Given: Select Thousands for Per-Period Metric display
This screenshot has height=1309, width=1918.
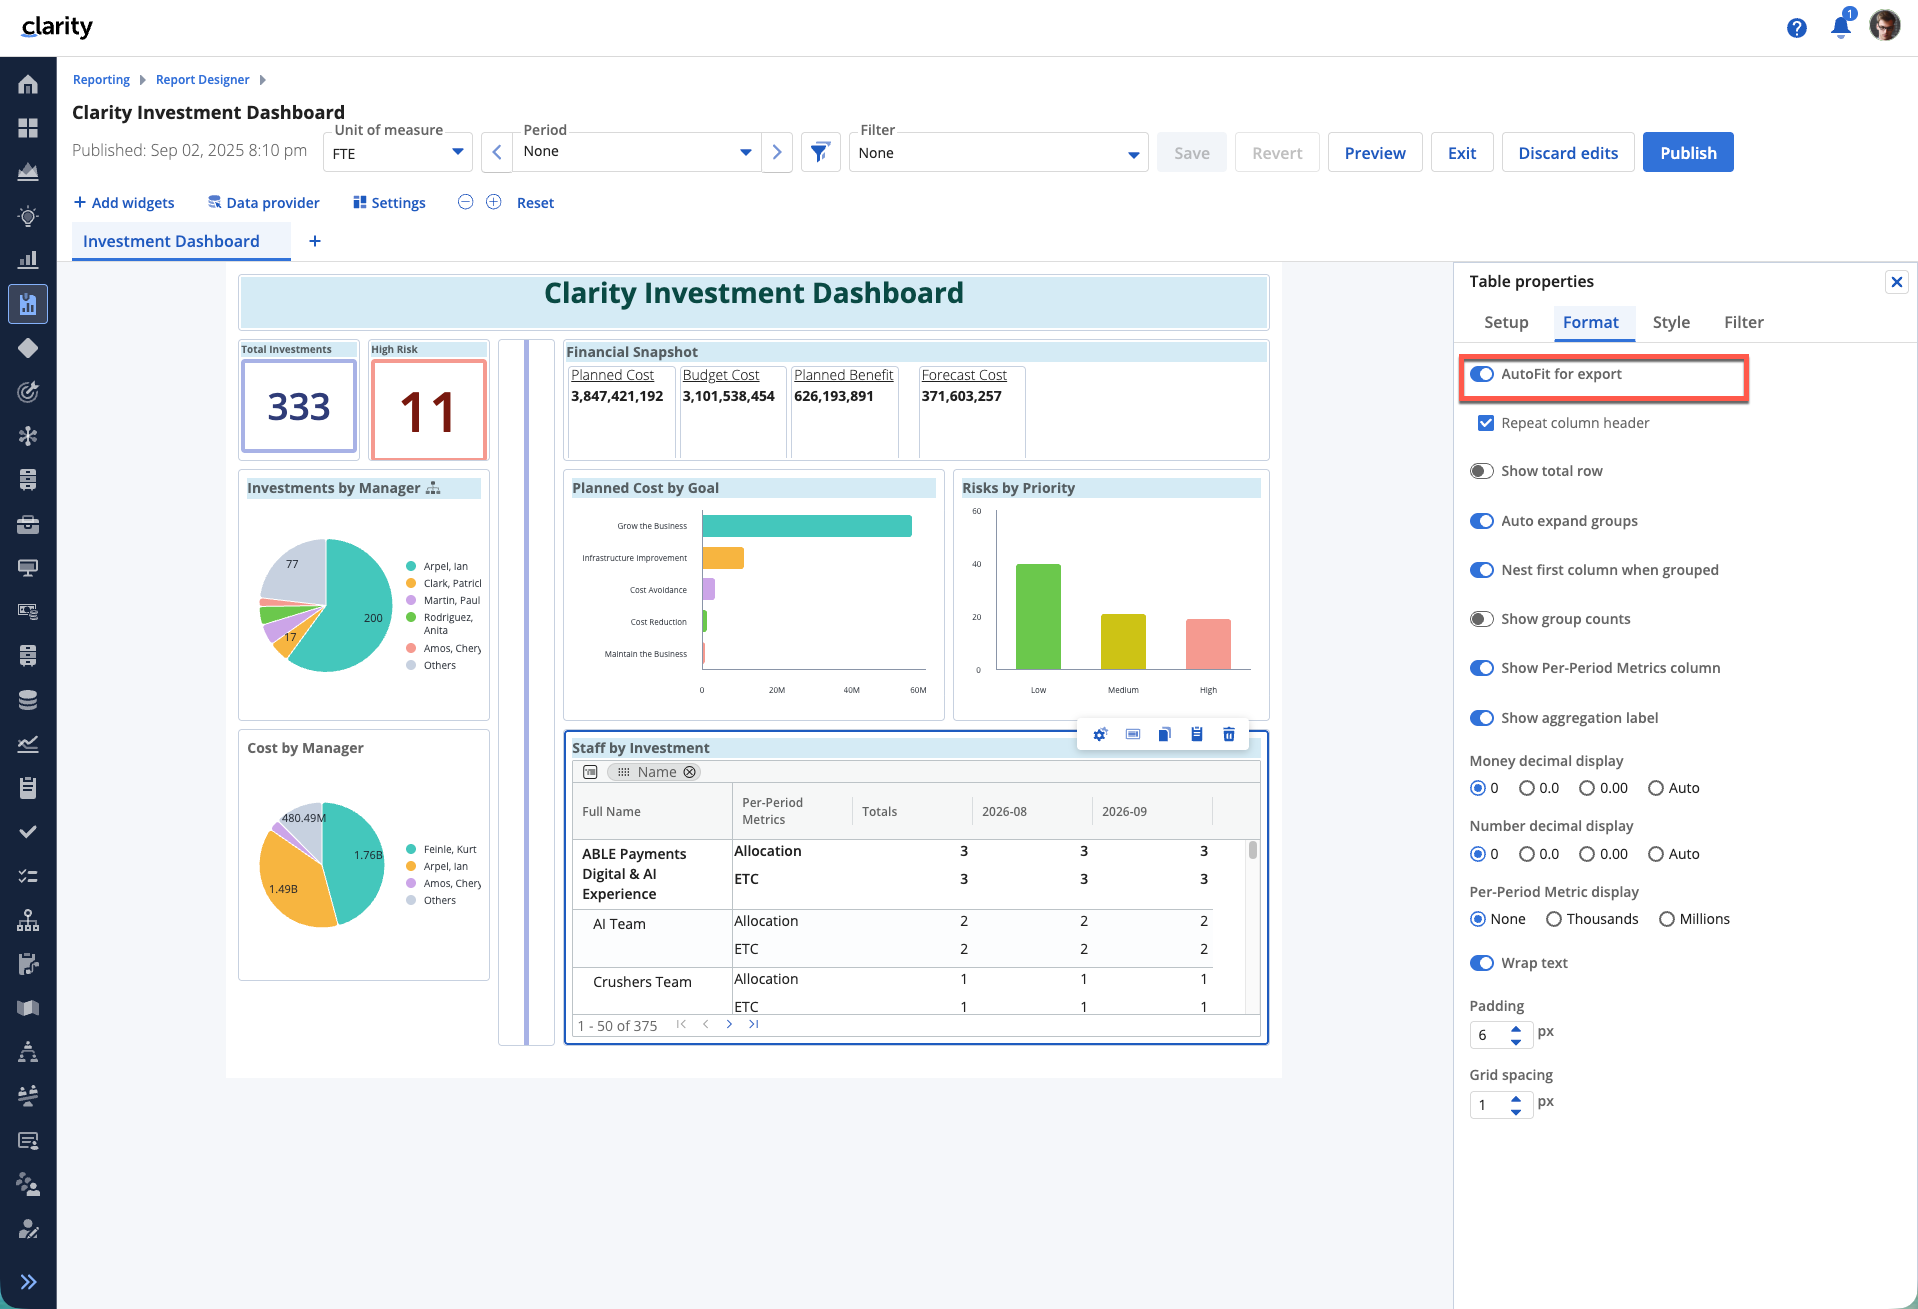Looking at the screenshot, I should click(1554, 919).
